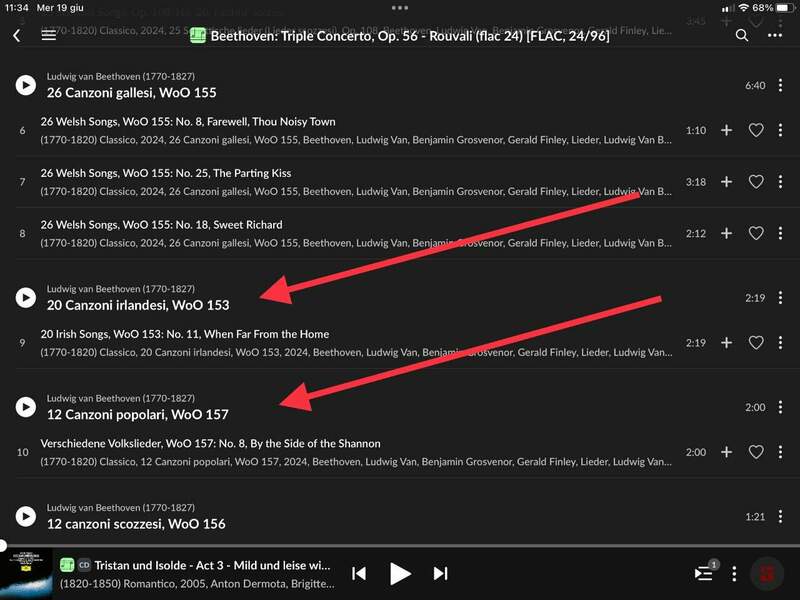Favorite the Sweet Richard track

pos(756,233)
